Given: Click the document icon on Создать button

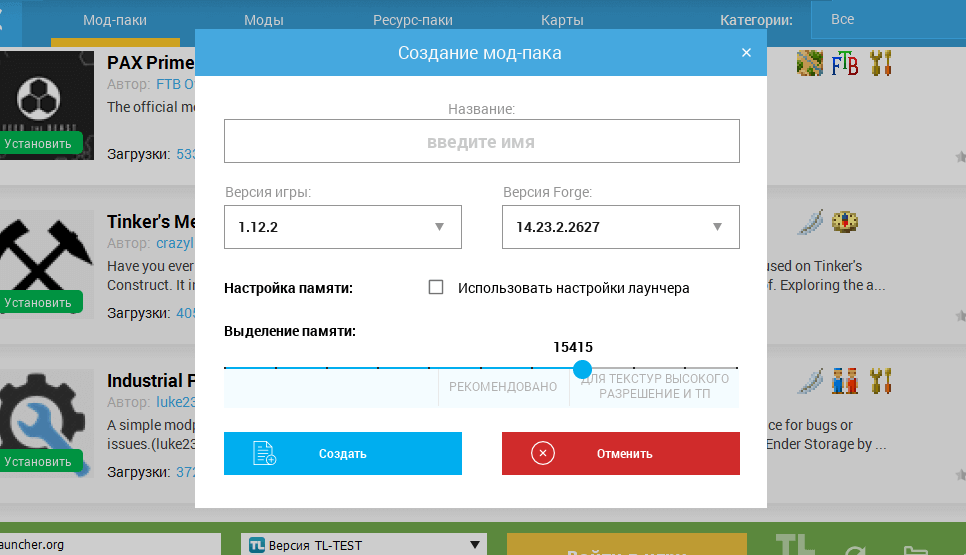Looking at the screenshot, I should (264, 453).
